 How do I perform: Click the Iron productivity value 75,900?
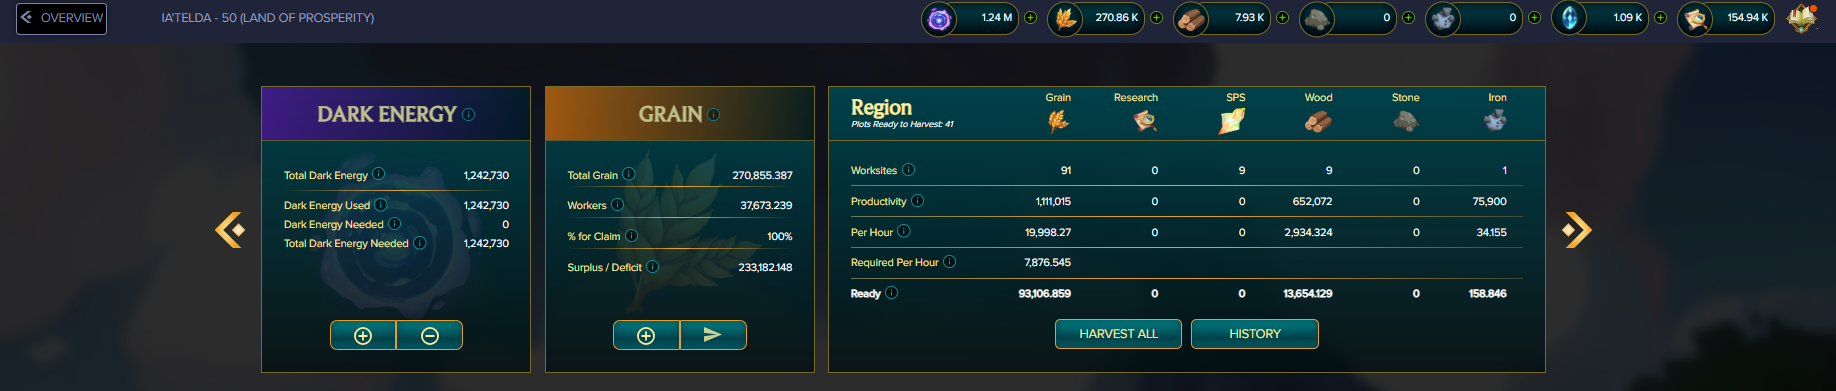coord(1489,201)
